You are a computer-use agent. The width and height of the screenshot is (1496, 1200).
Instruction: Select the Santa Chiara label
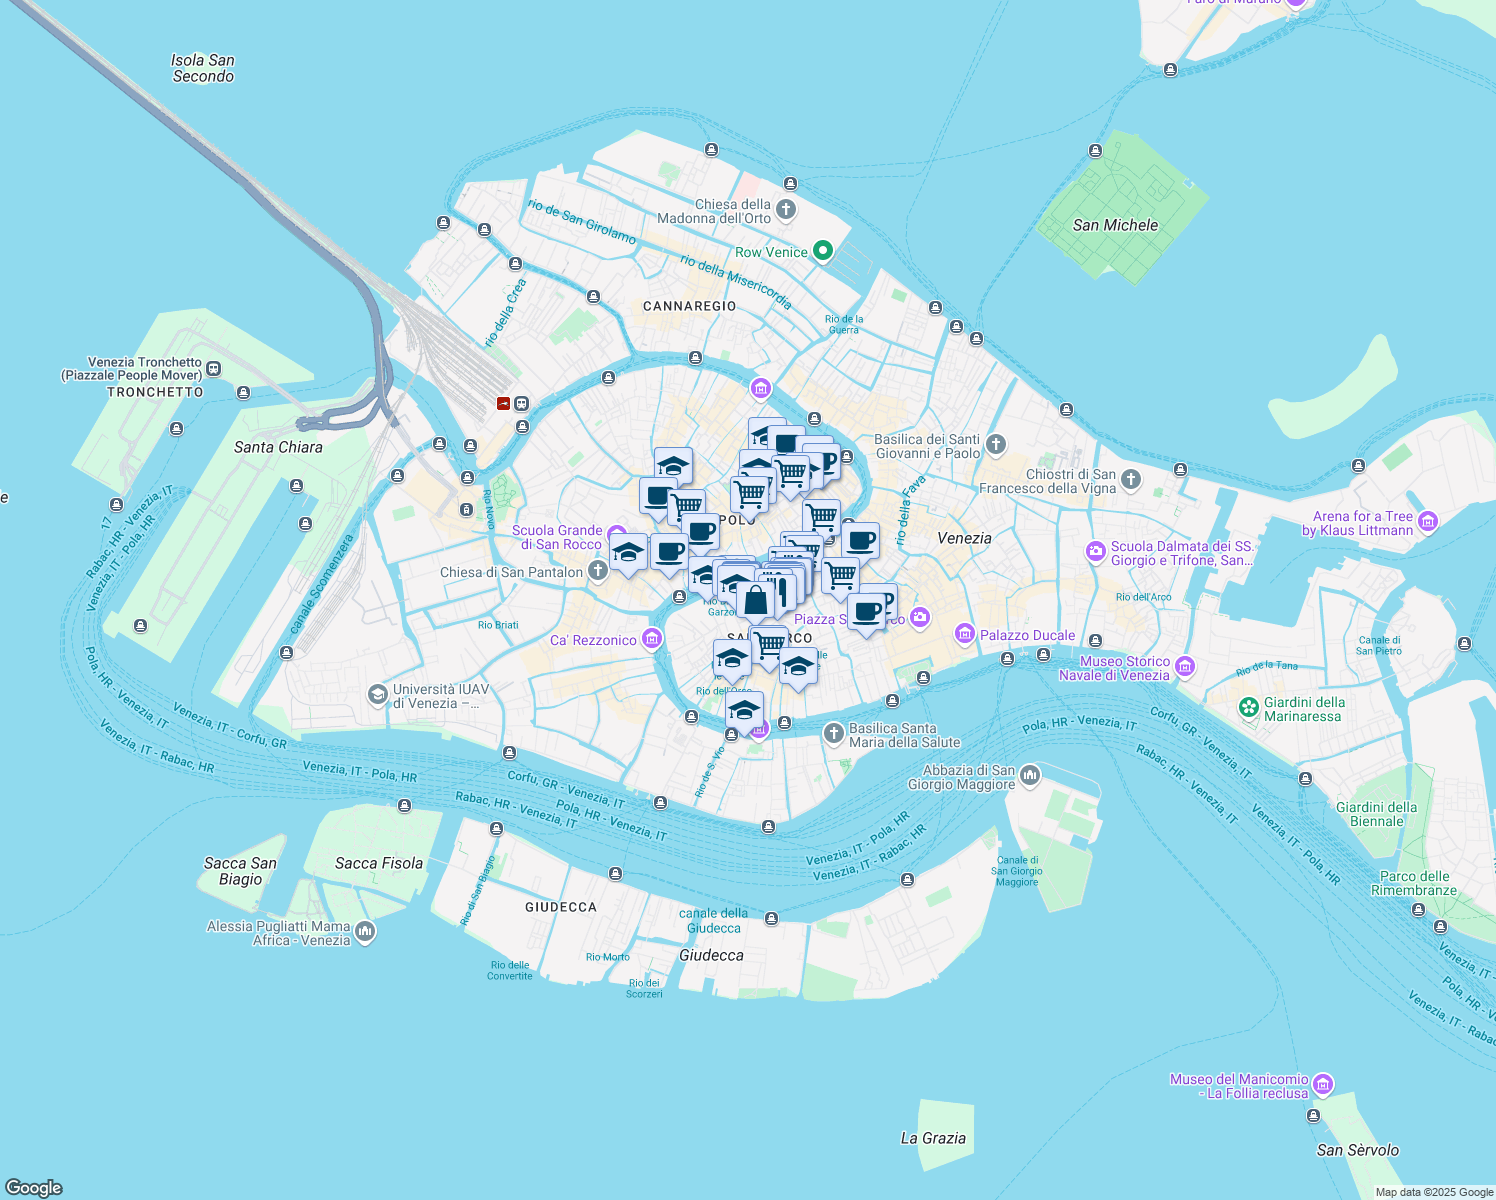click(278, 447)
